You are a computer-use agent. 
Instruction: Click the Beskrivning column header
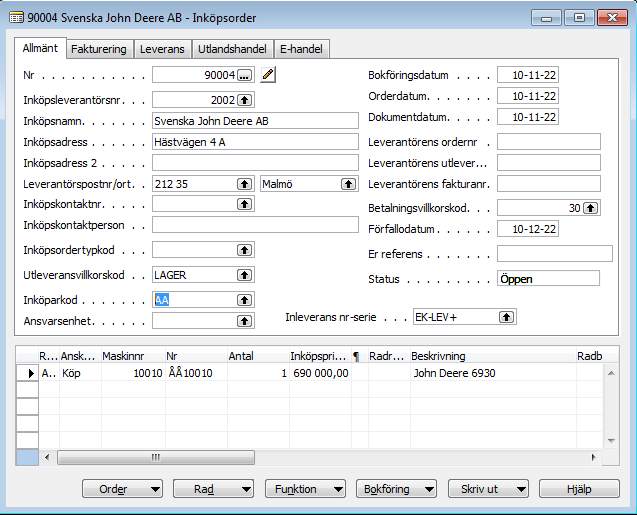493,356
